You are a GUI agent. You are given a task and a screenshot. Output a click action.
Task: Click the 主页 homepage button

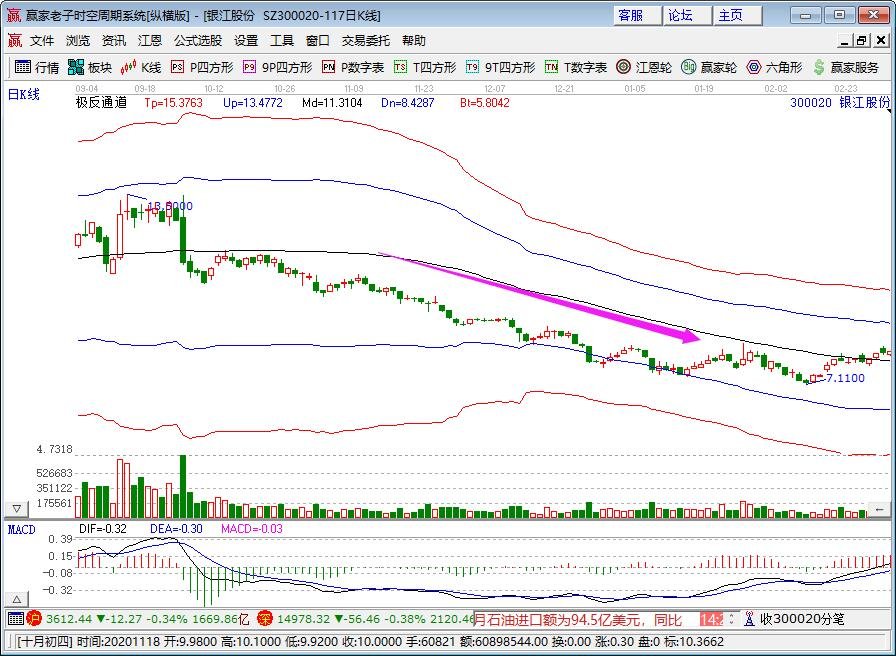point(738,15)
